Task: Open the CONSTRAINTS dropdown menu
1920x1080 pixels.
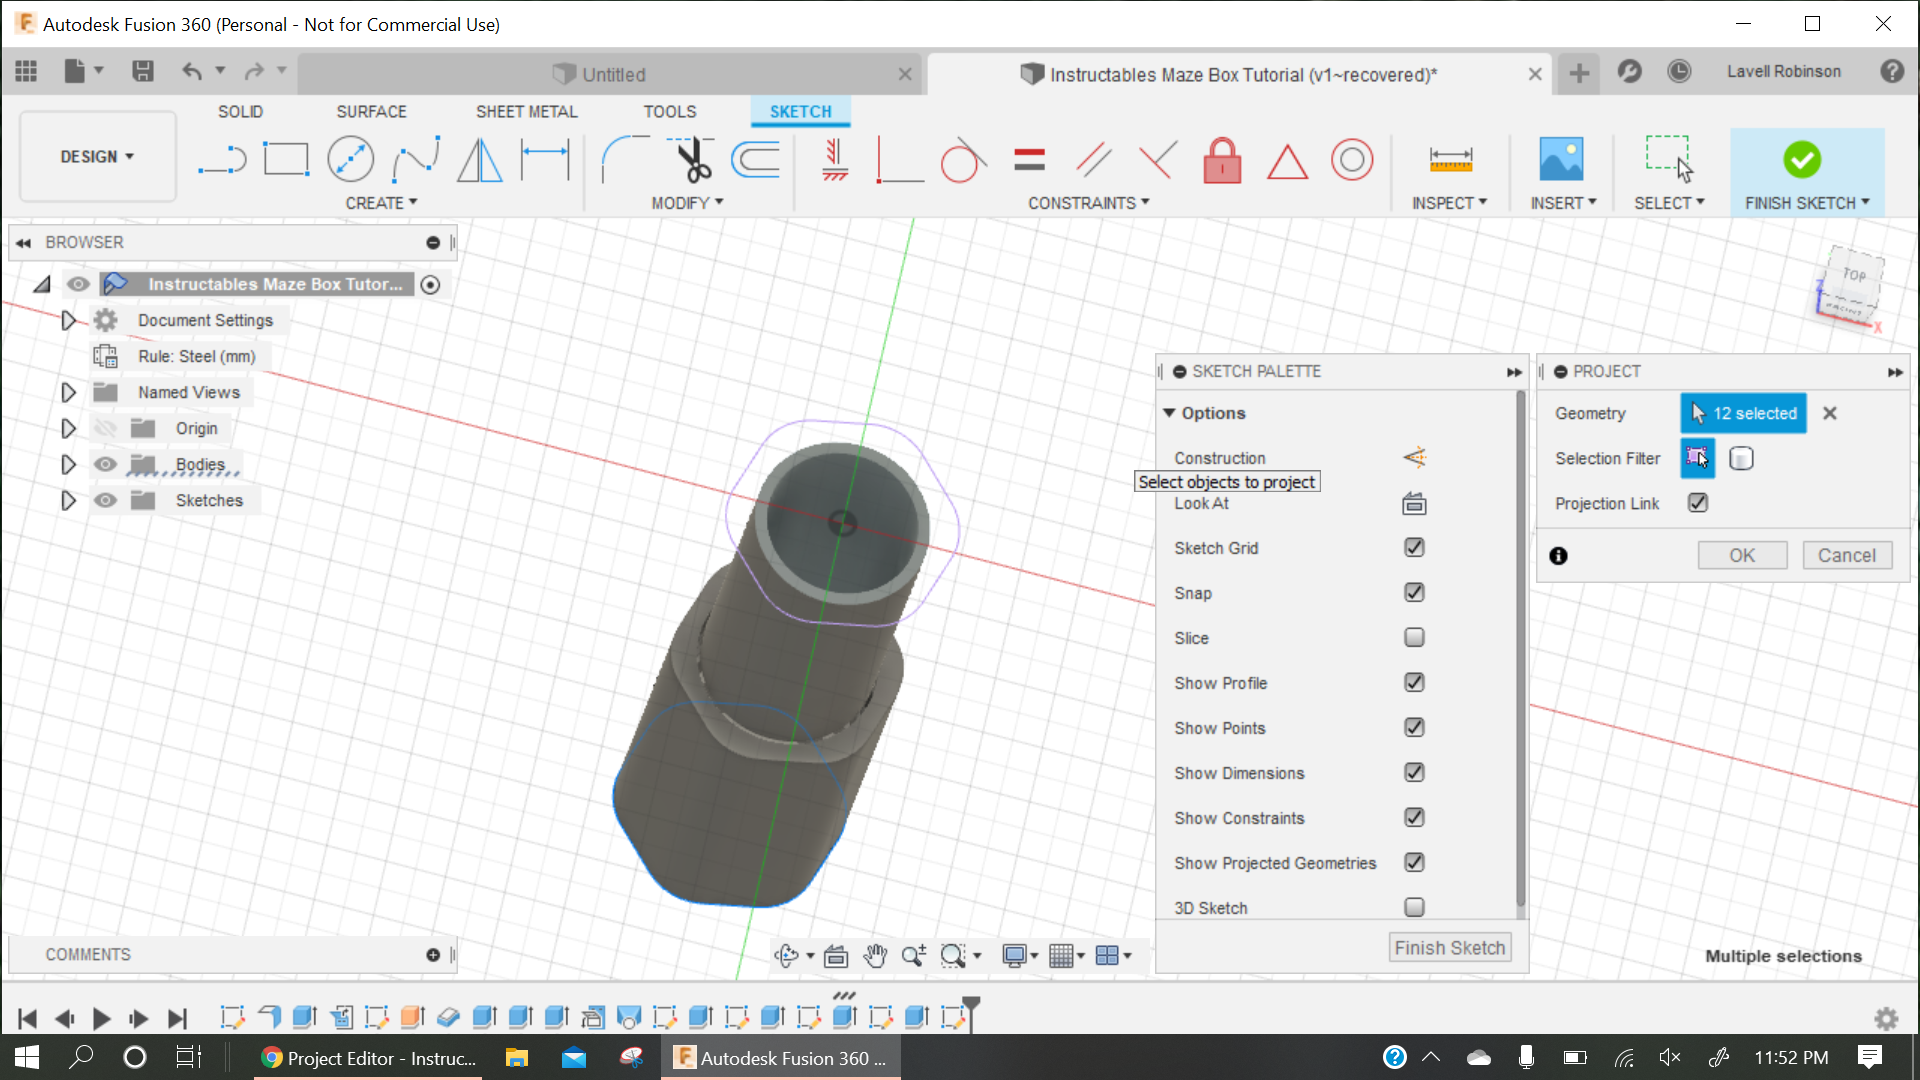Action: click(1089, 203)
